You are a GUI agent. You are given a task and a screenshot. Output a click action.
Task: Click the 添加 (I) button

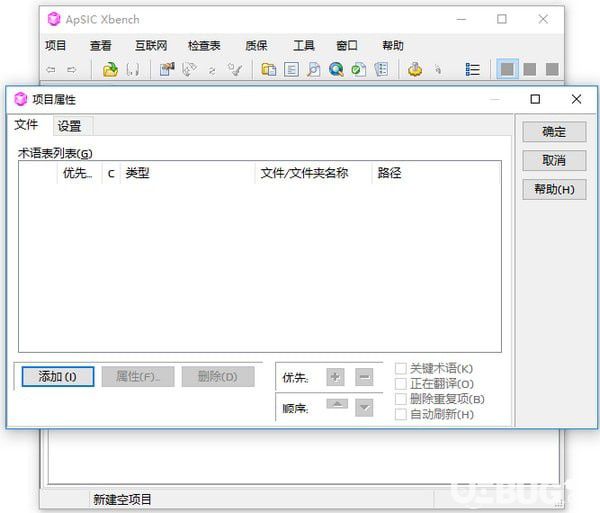(x=58, y=377)
